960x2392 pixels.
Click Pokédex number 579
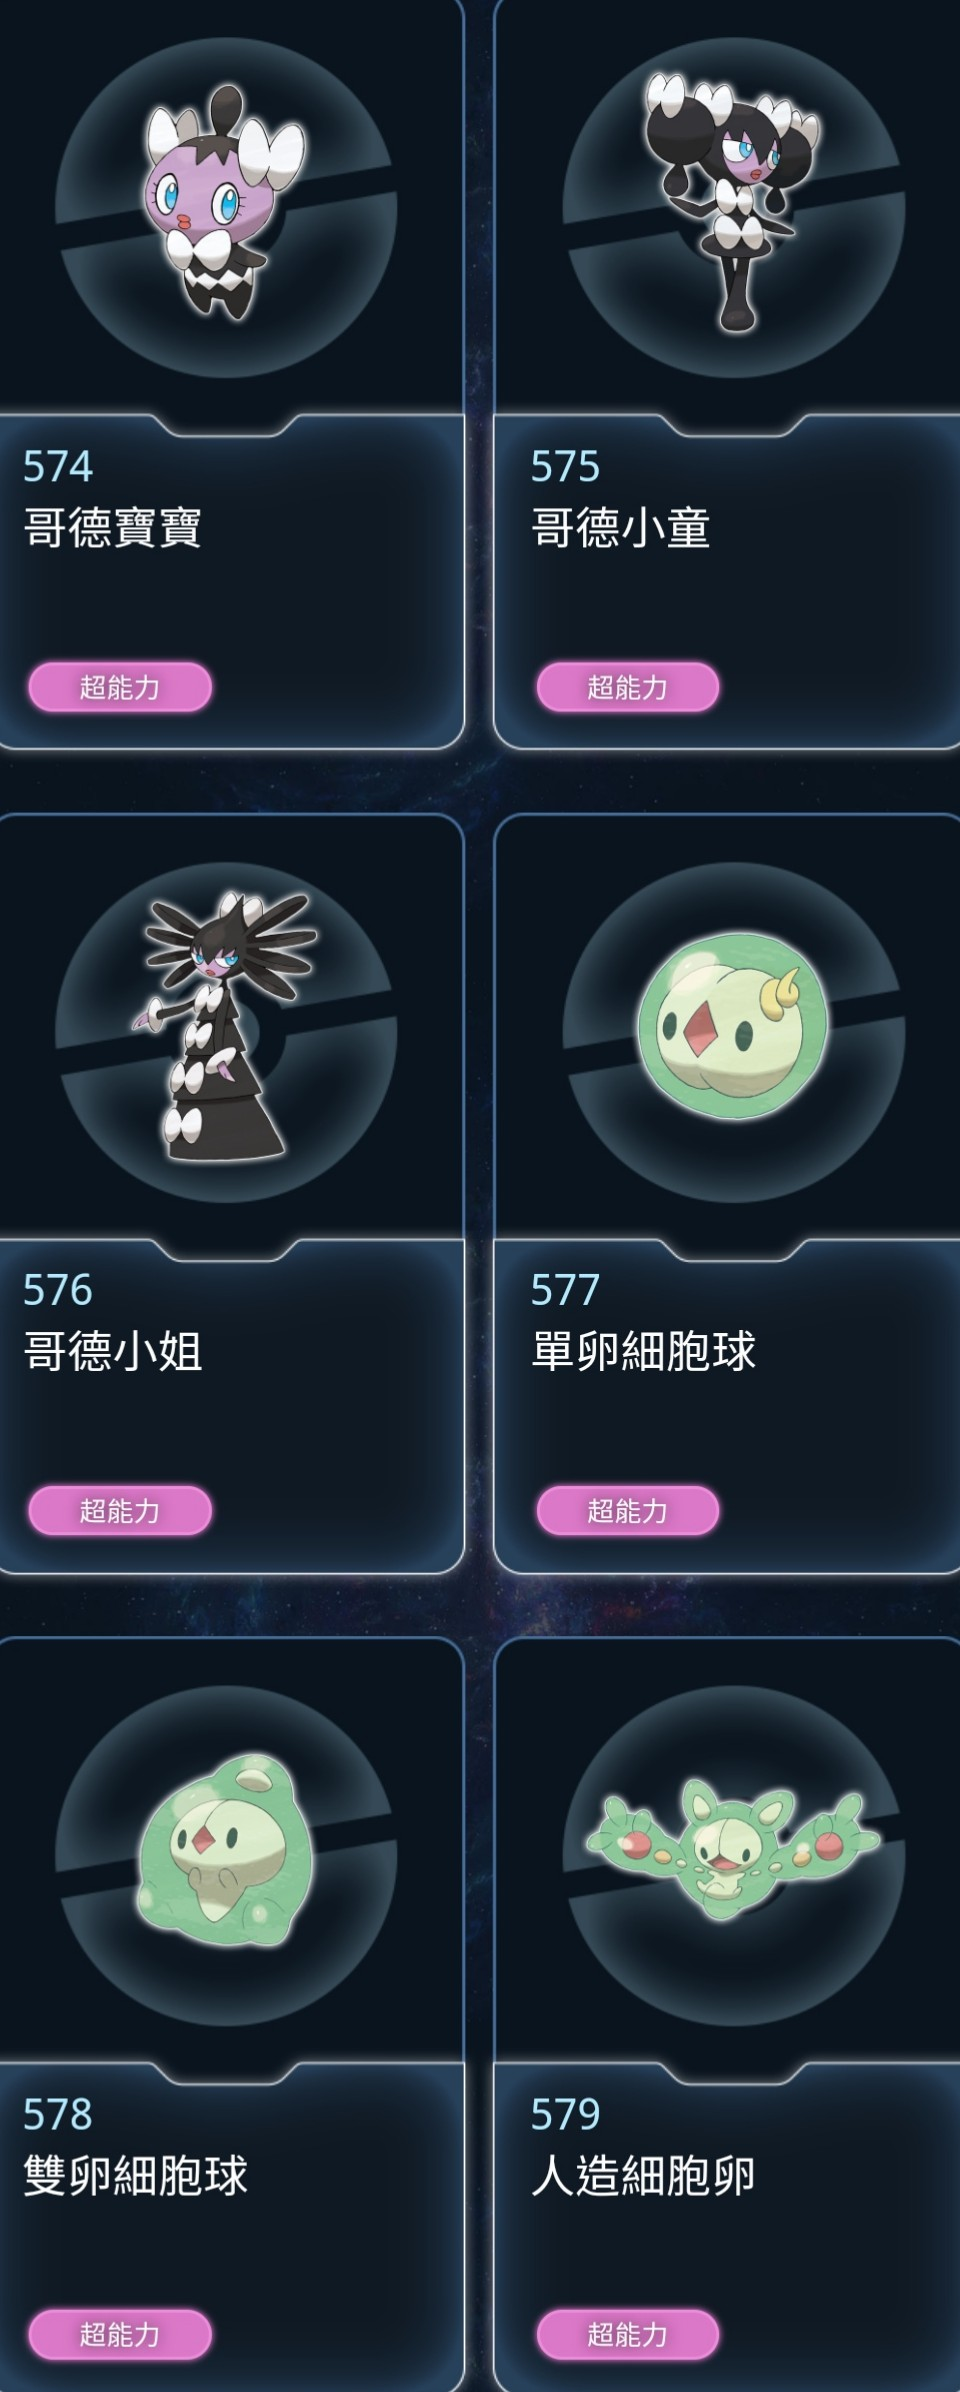click(566, 2114)
